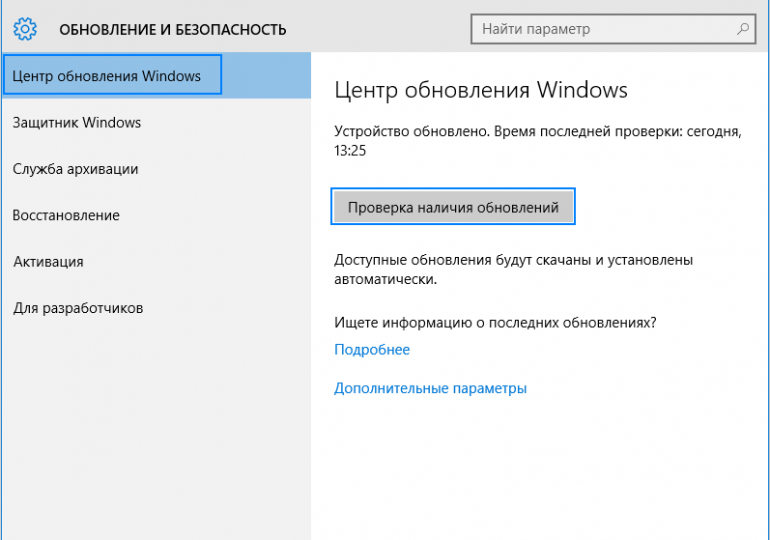Open 'Служба архивации' section

pyautogui.click(x=156, y=169)
